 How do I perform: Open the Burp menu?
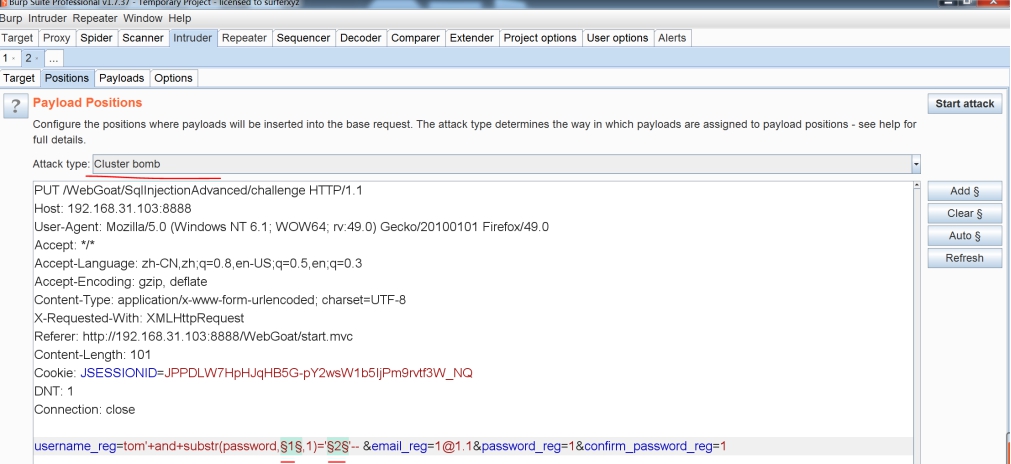(12, 18)
